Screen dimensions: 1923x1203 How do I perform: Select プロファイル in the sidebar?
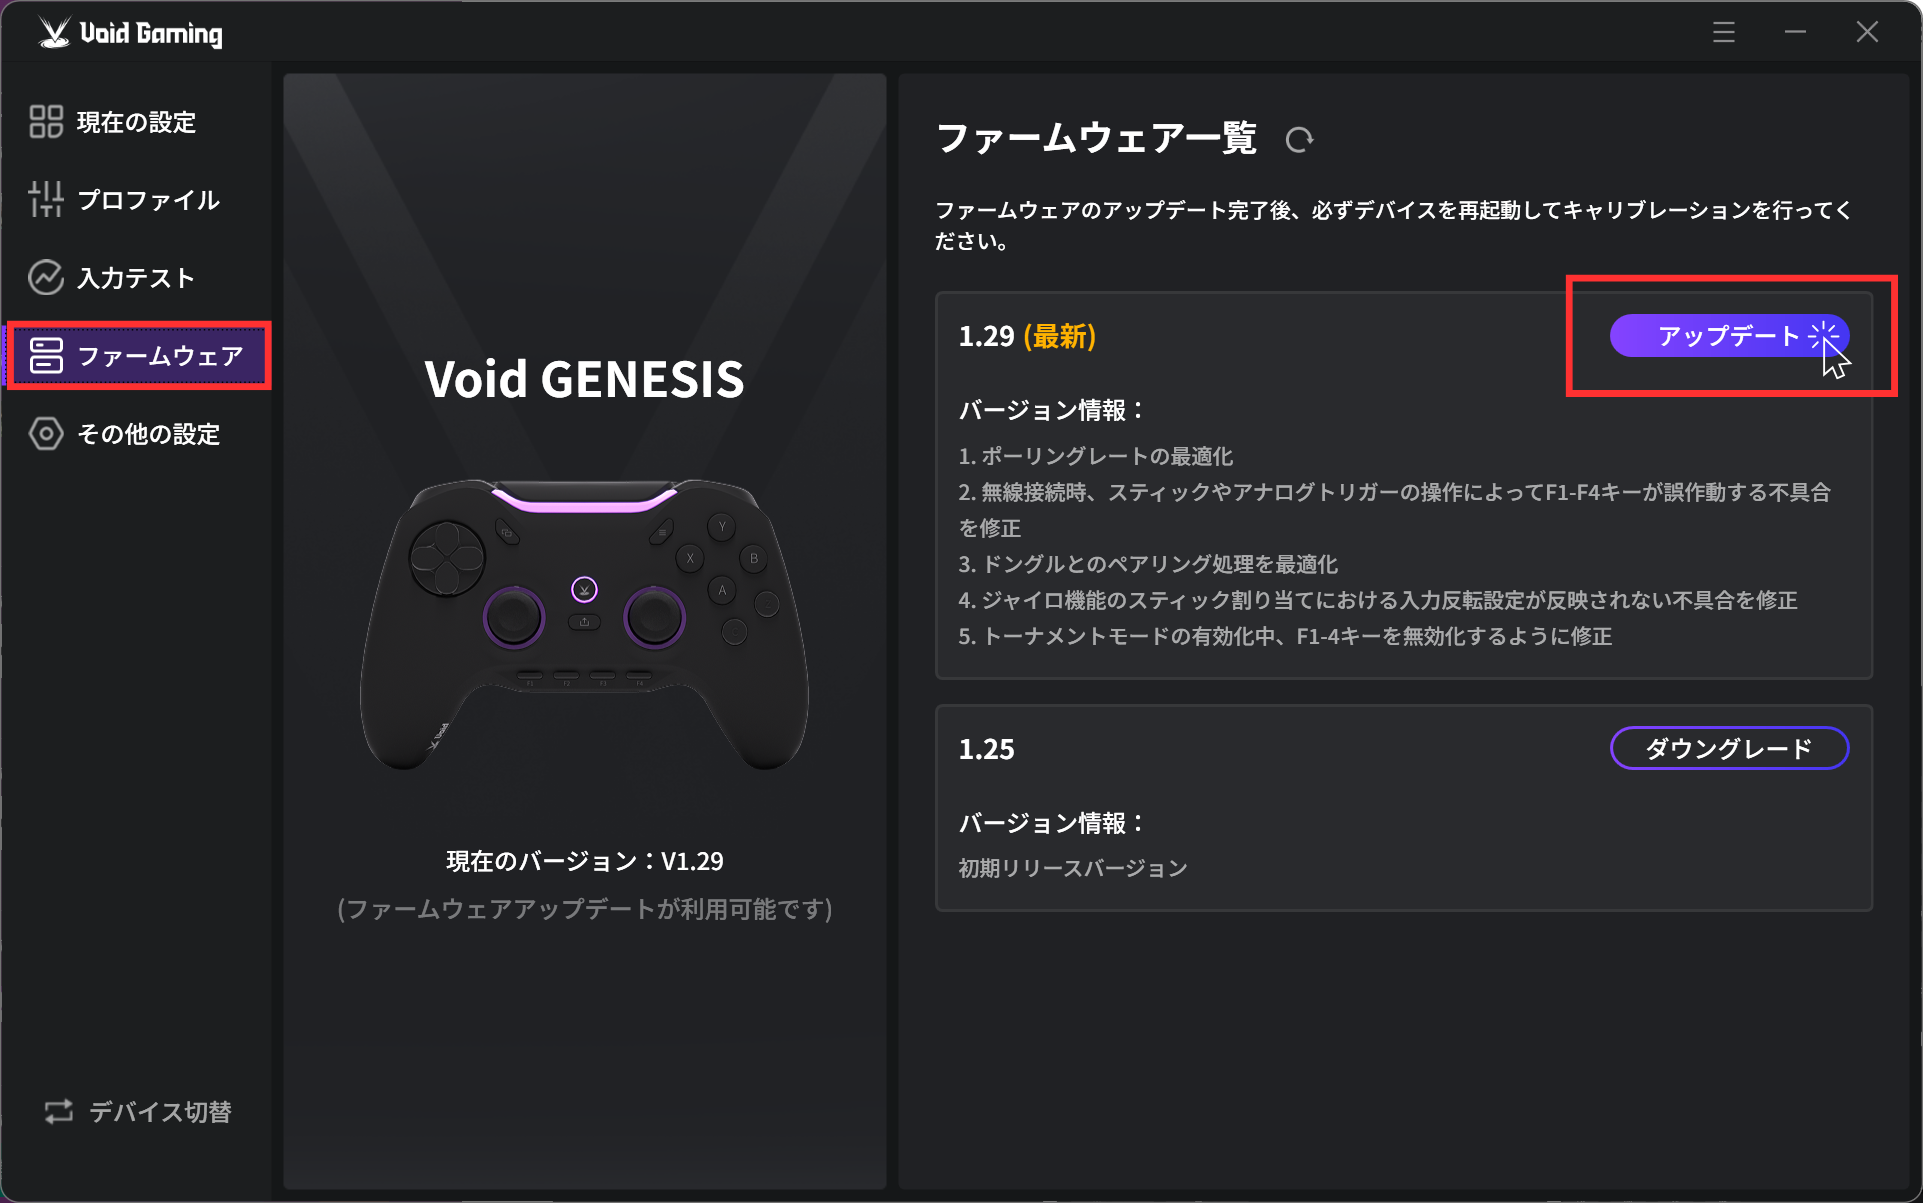[148, 200]
